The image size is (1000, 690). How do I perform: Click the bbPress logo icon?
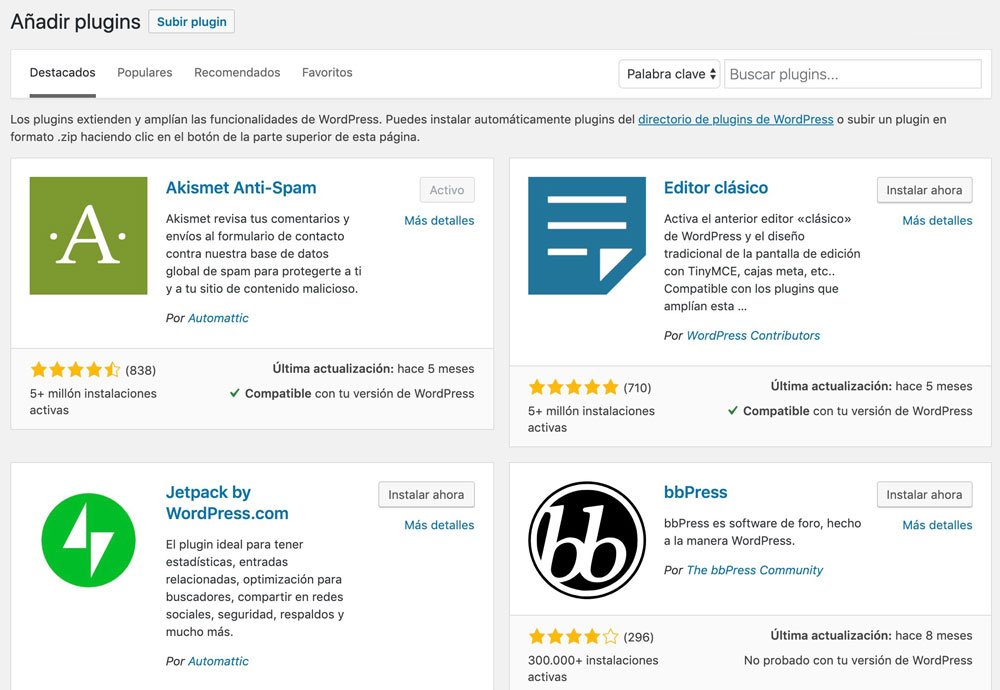point(586,540)
